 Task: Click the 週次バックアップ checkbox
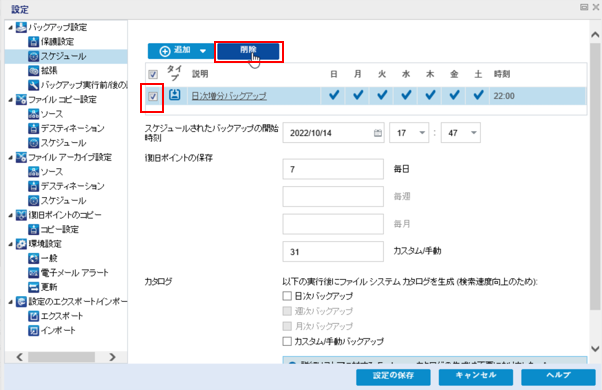tap(287, 311)
